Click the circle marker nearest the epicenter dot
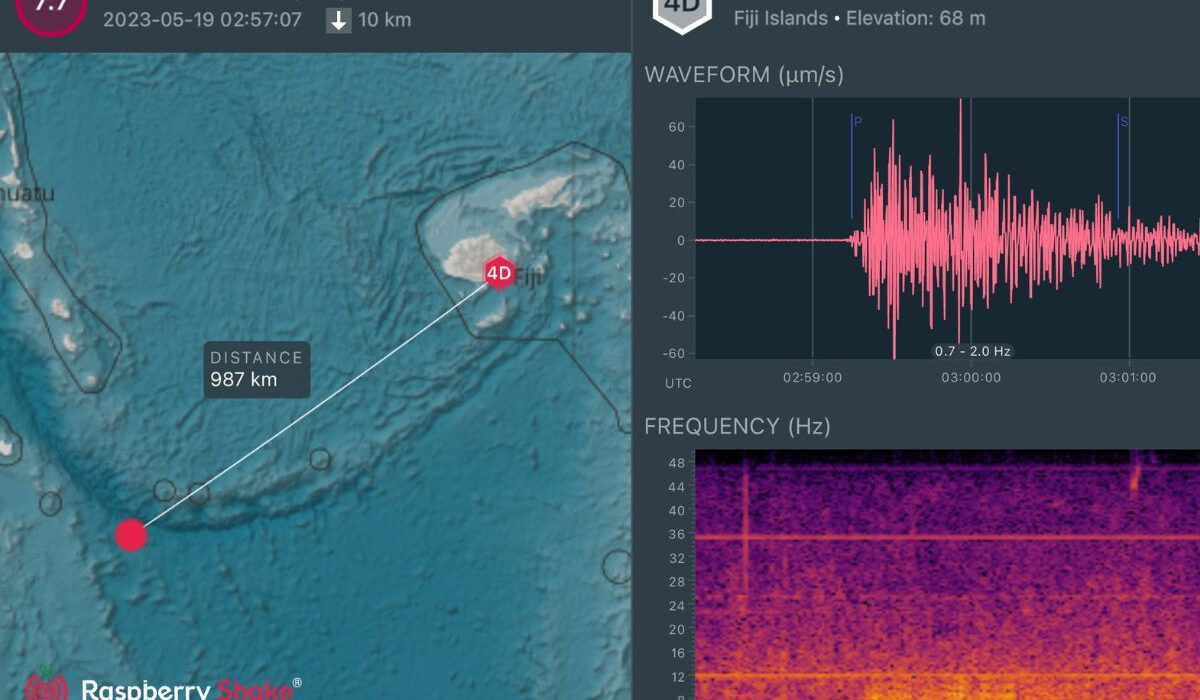 click(164, 491)
